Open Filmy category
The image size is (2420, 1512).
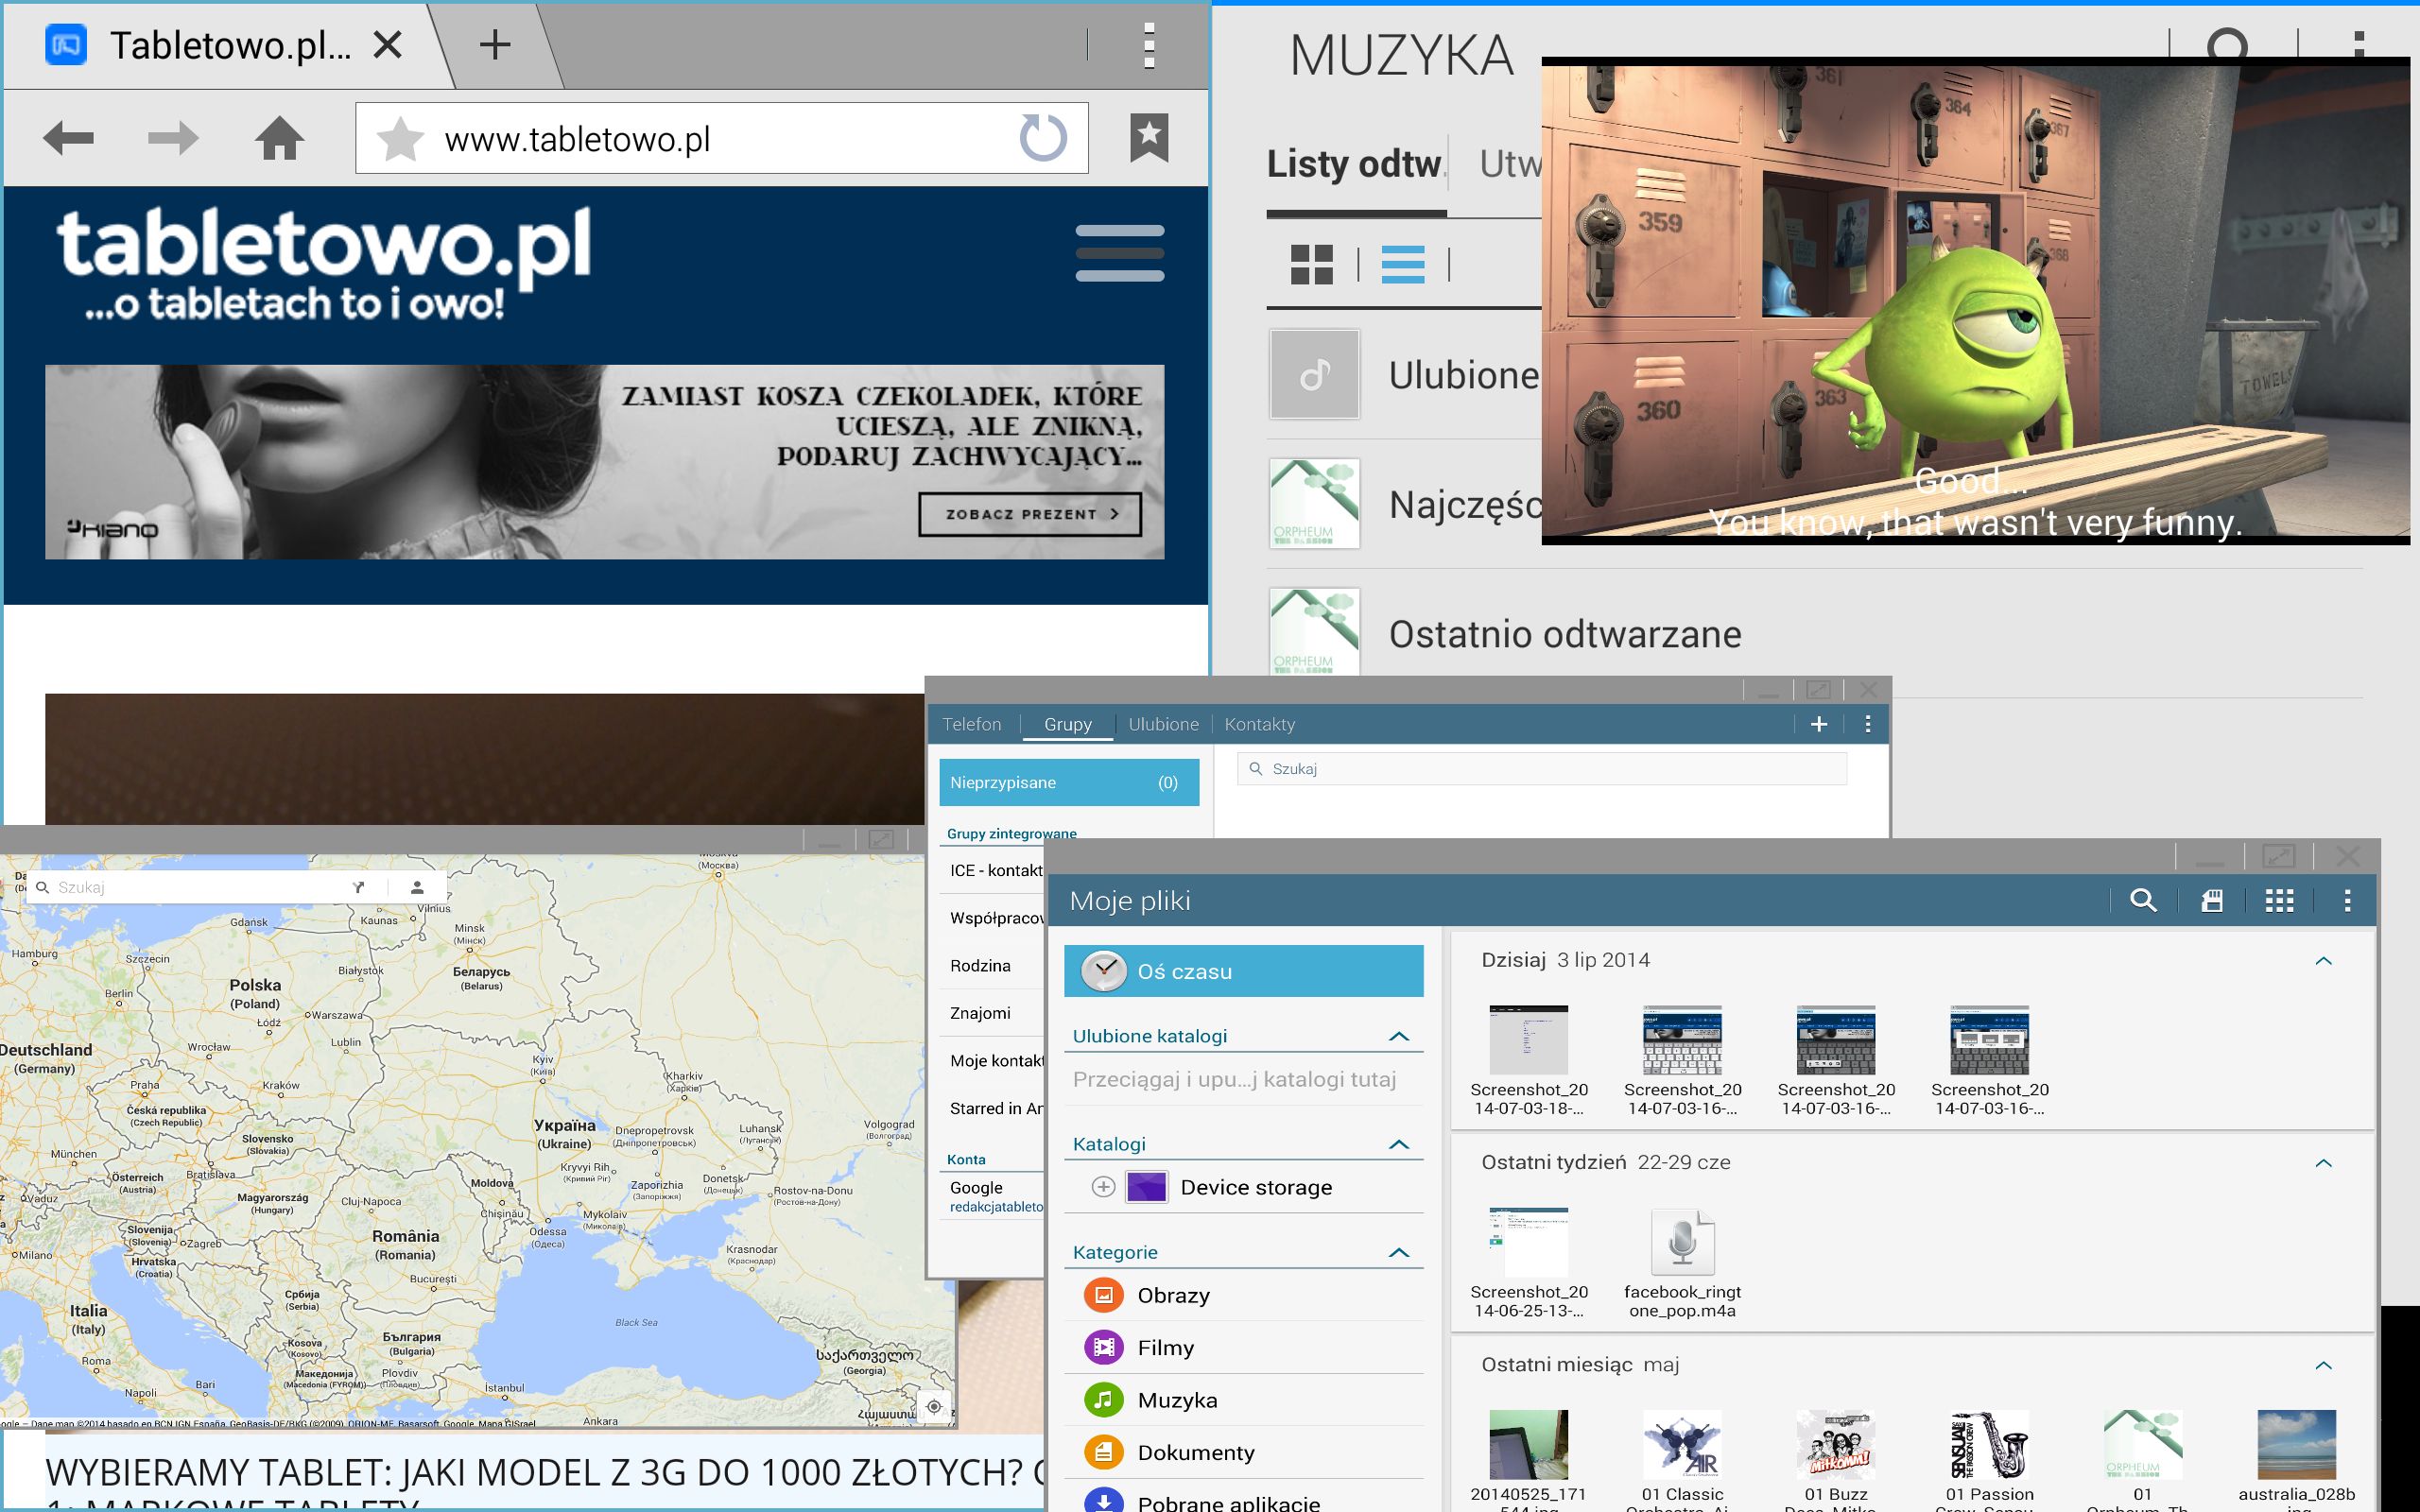(1243, 1348)
